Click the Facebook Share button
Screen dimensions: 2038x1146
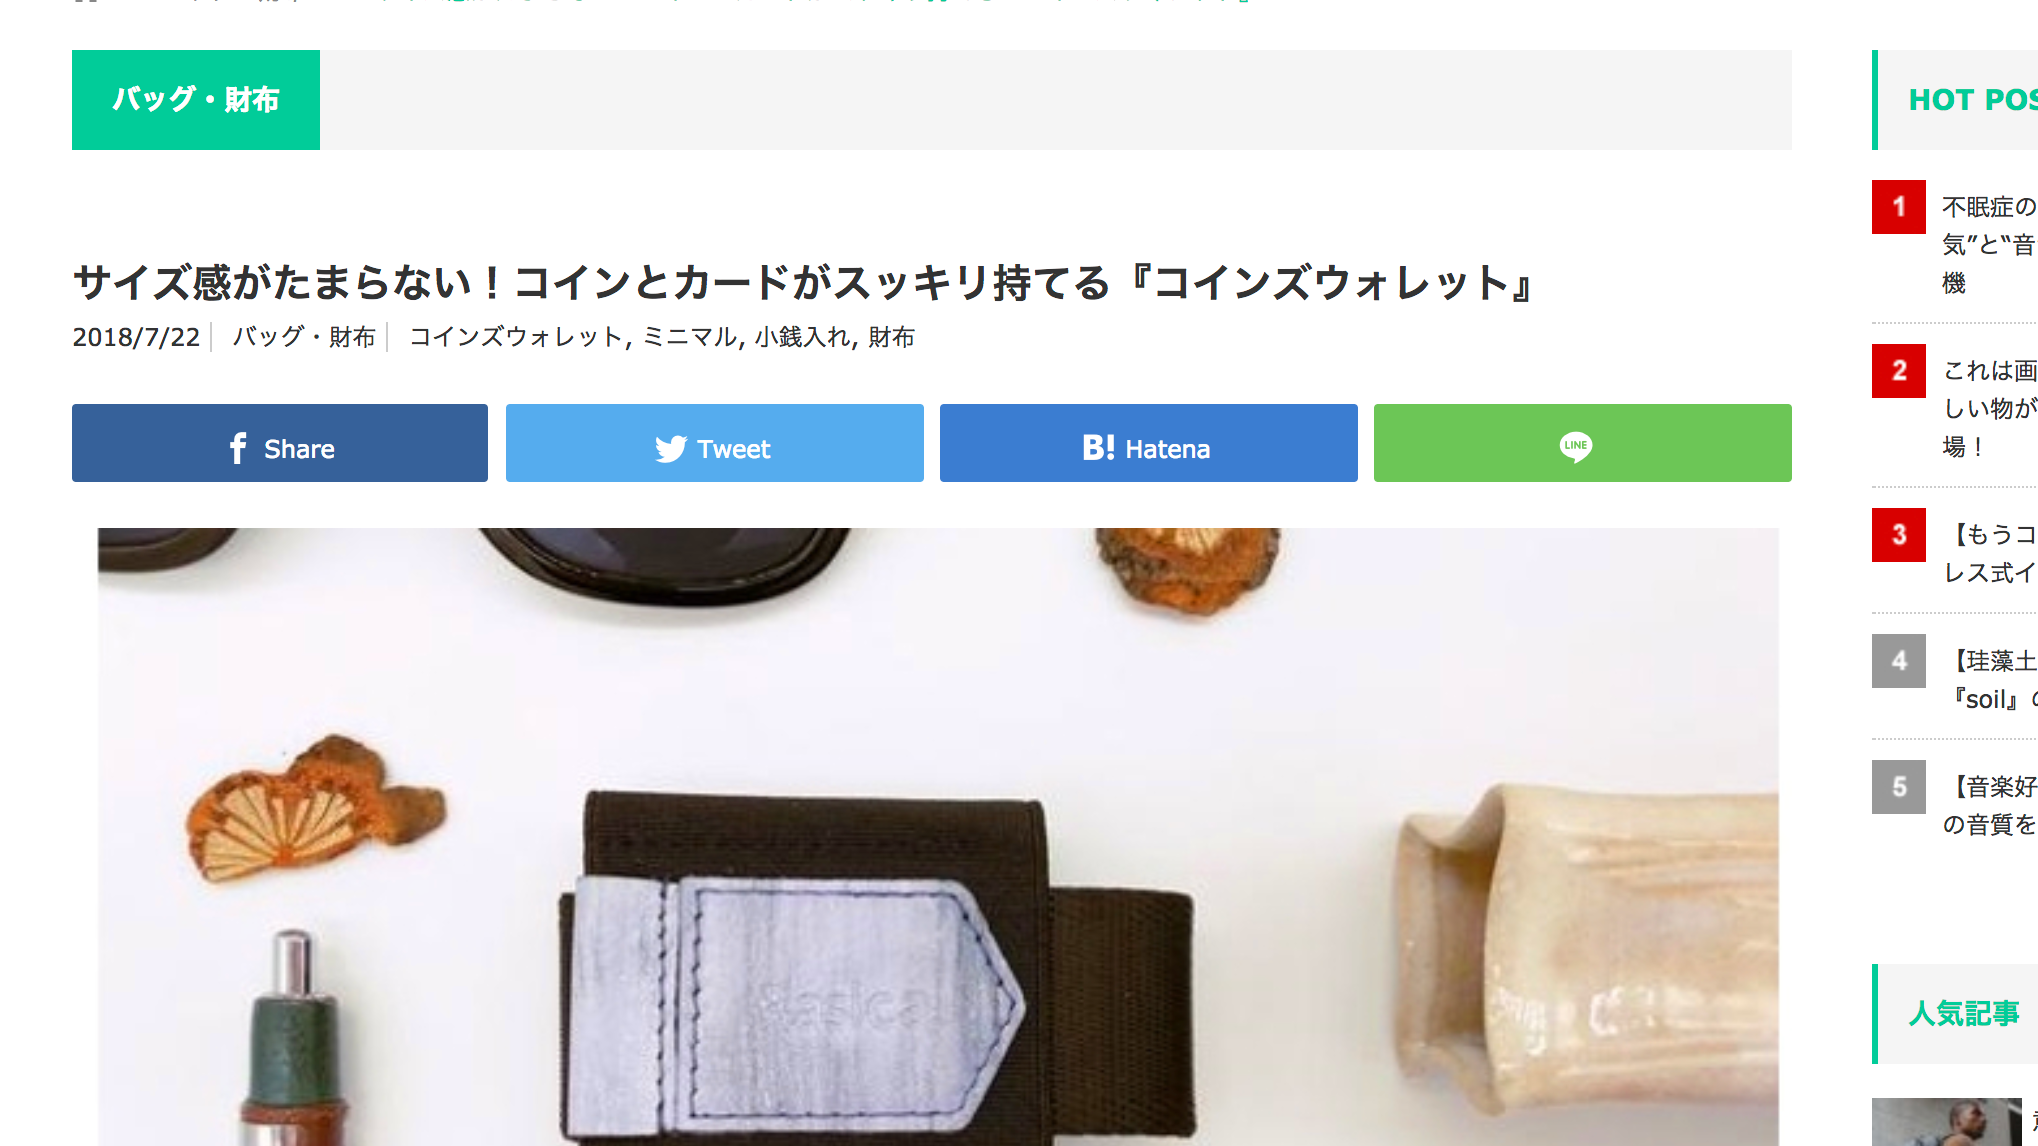280,443
